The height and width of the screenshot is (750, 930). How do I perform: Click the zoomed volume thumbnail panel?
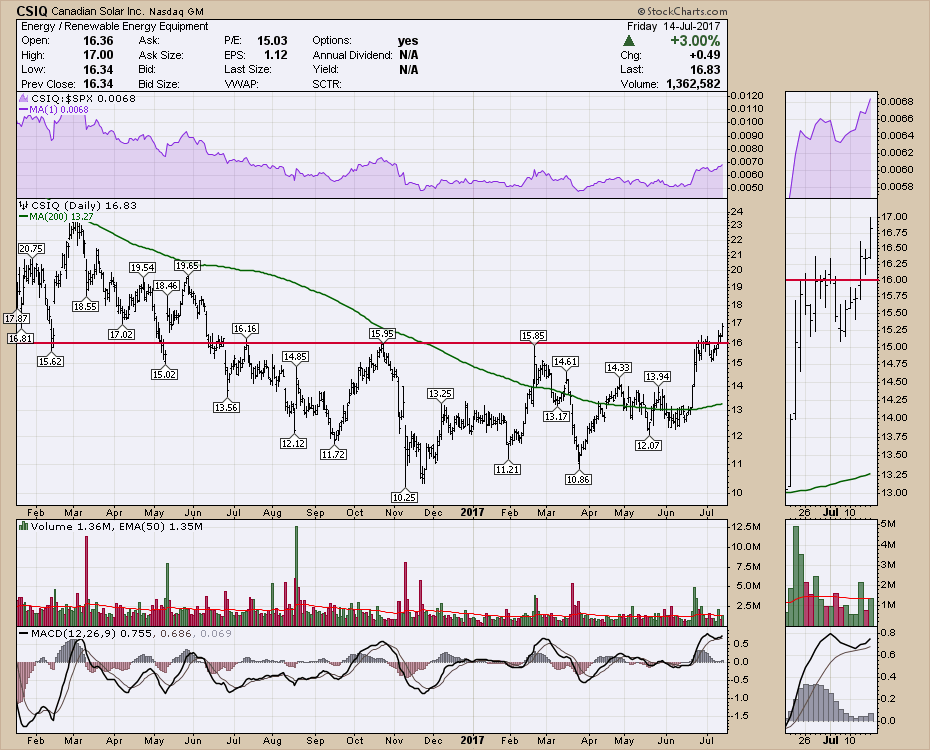[x=832, y=573]
